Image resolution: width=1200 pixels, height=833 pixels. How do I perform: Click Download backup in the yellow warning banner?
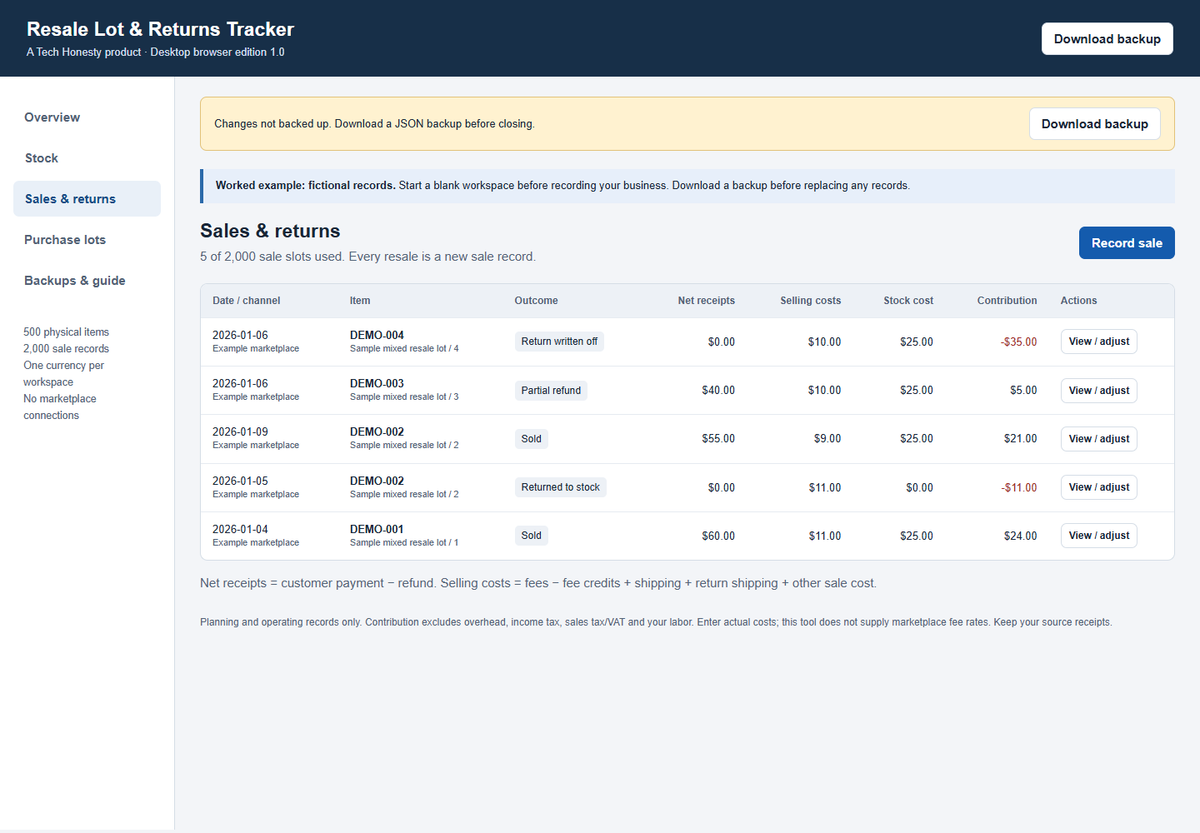[1095, 124]
